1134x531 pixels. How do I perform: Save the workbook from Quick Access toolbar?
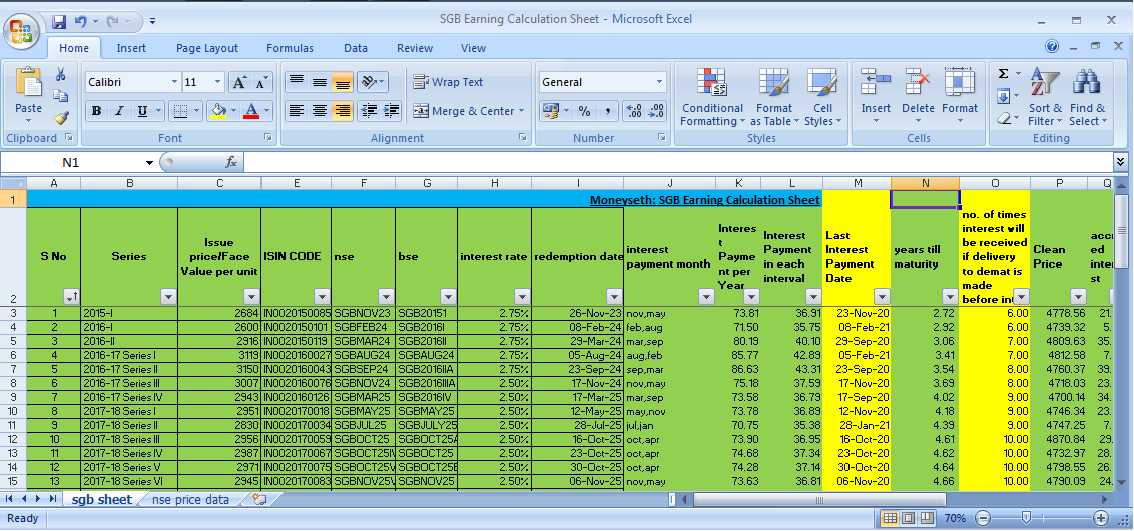(59, 21)
